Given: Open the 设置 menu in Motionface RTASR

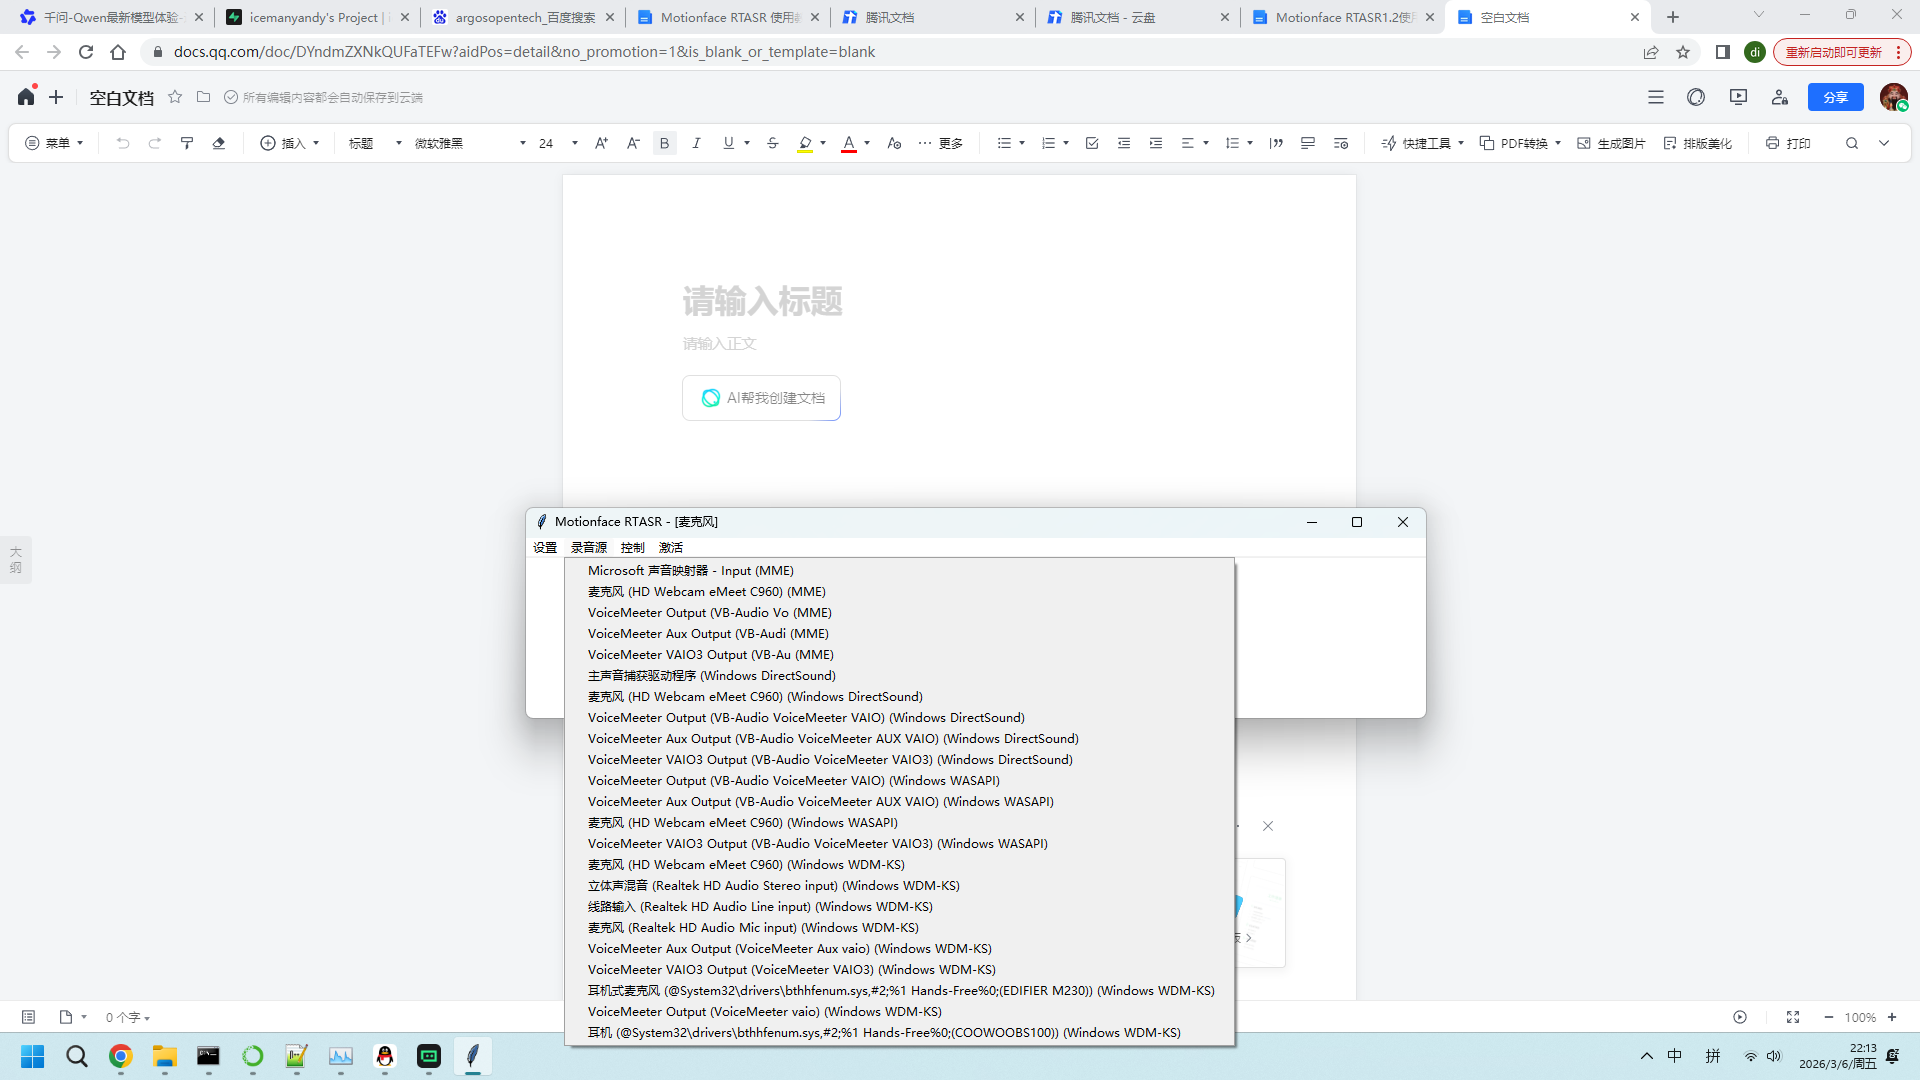Looking at the screenshot, I should [x=545, y=548].
